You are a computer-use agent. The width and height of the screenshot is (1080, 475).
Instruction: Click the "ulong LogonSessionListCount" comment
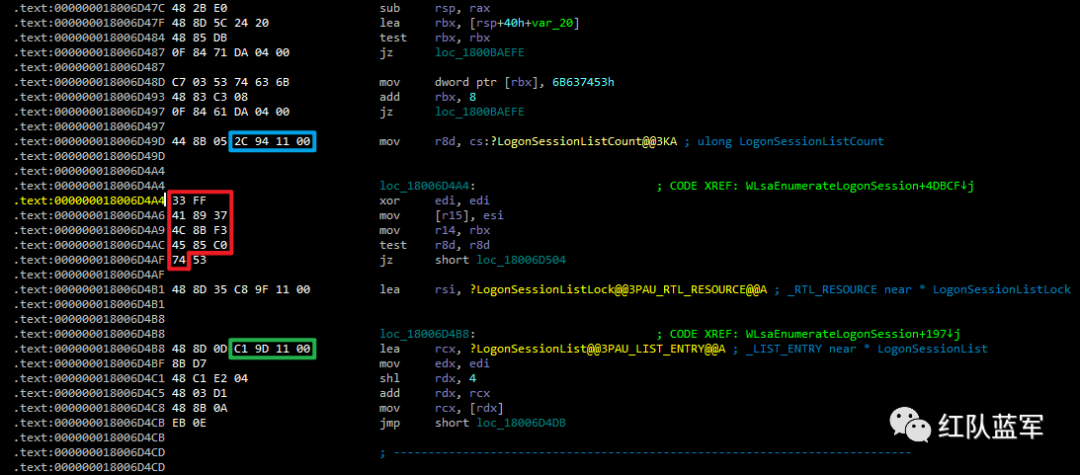(x=791, y=141)
